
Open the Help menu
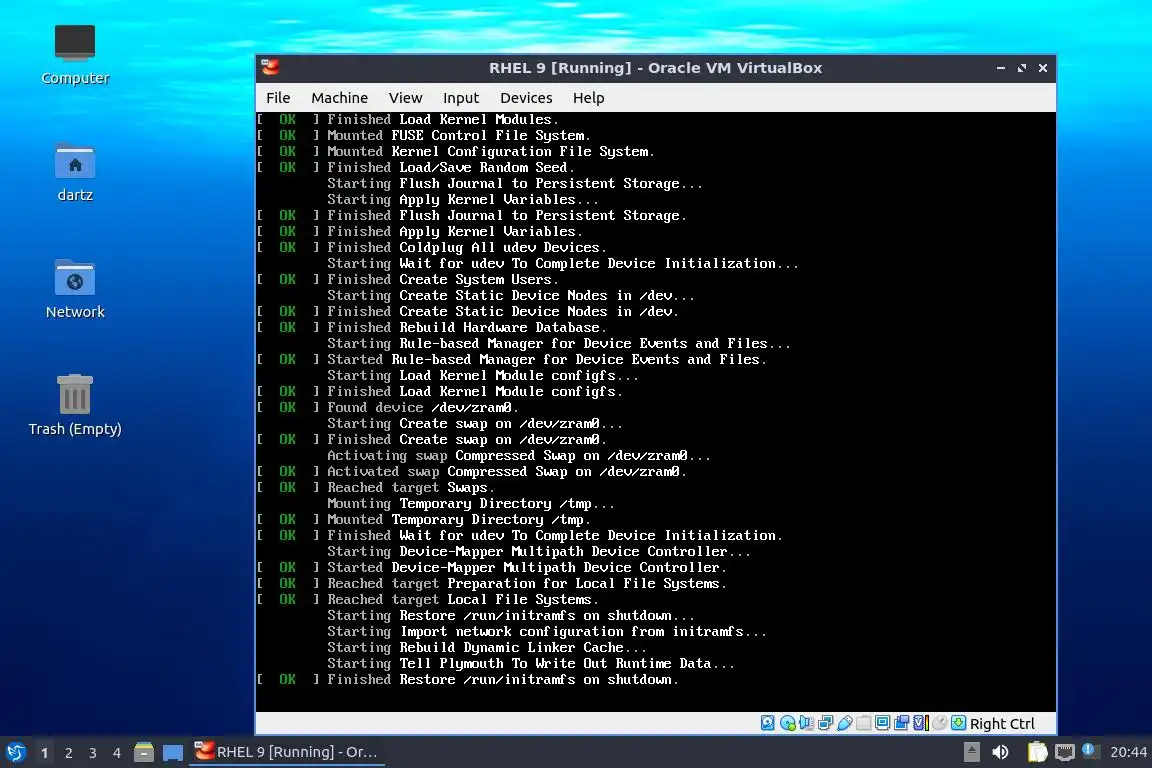588,98
